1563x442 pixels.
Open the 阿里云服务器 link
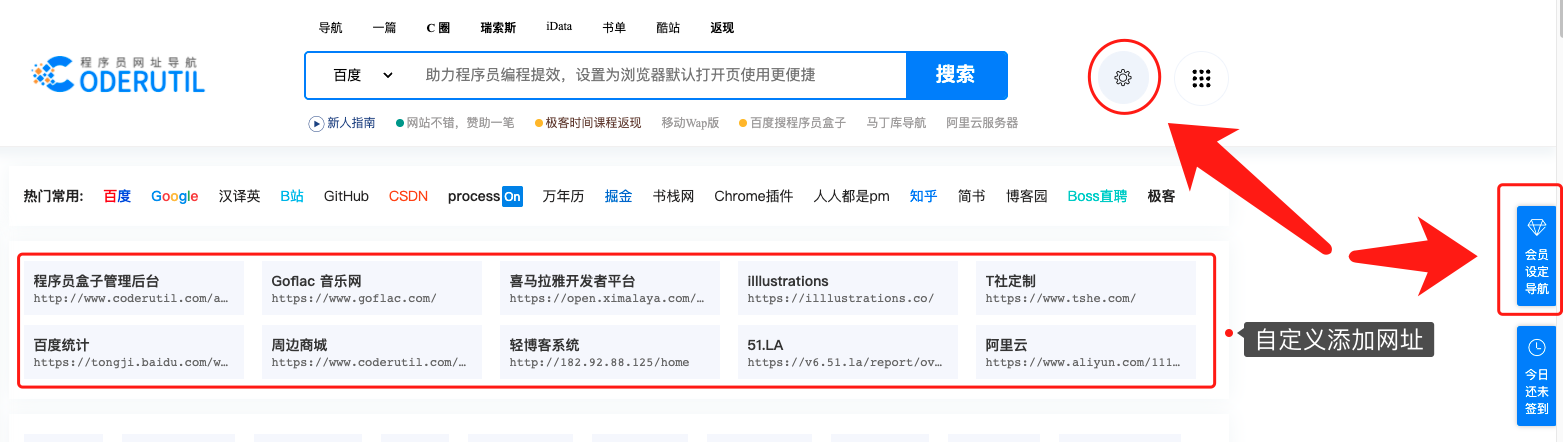point(982,123)
